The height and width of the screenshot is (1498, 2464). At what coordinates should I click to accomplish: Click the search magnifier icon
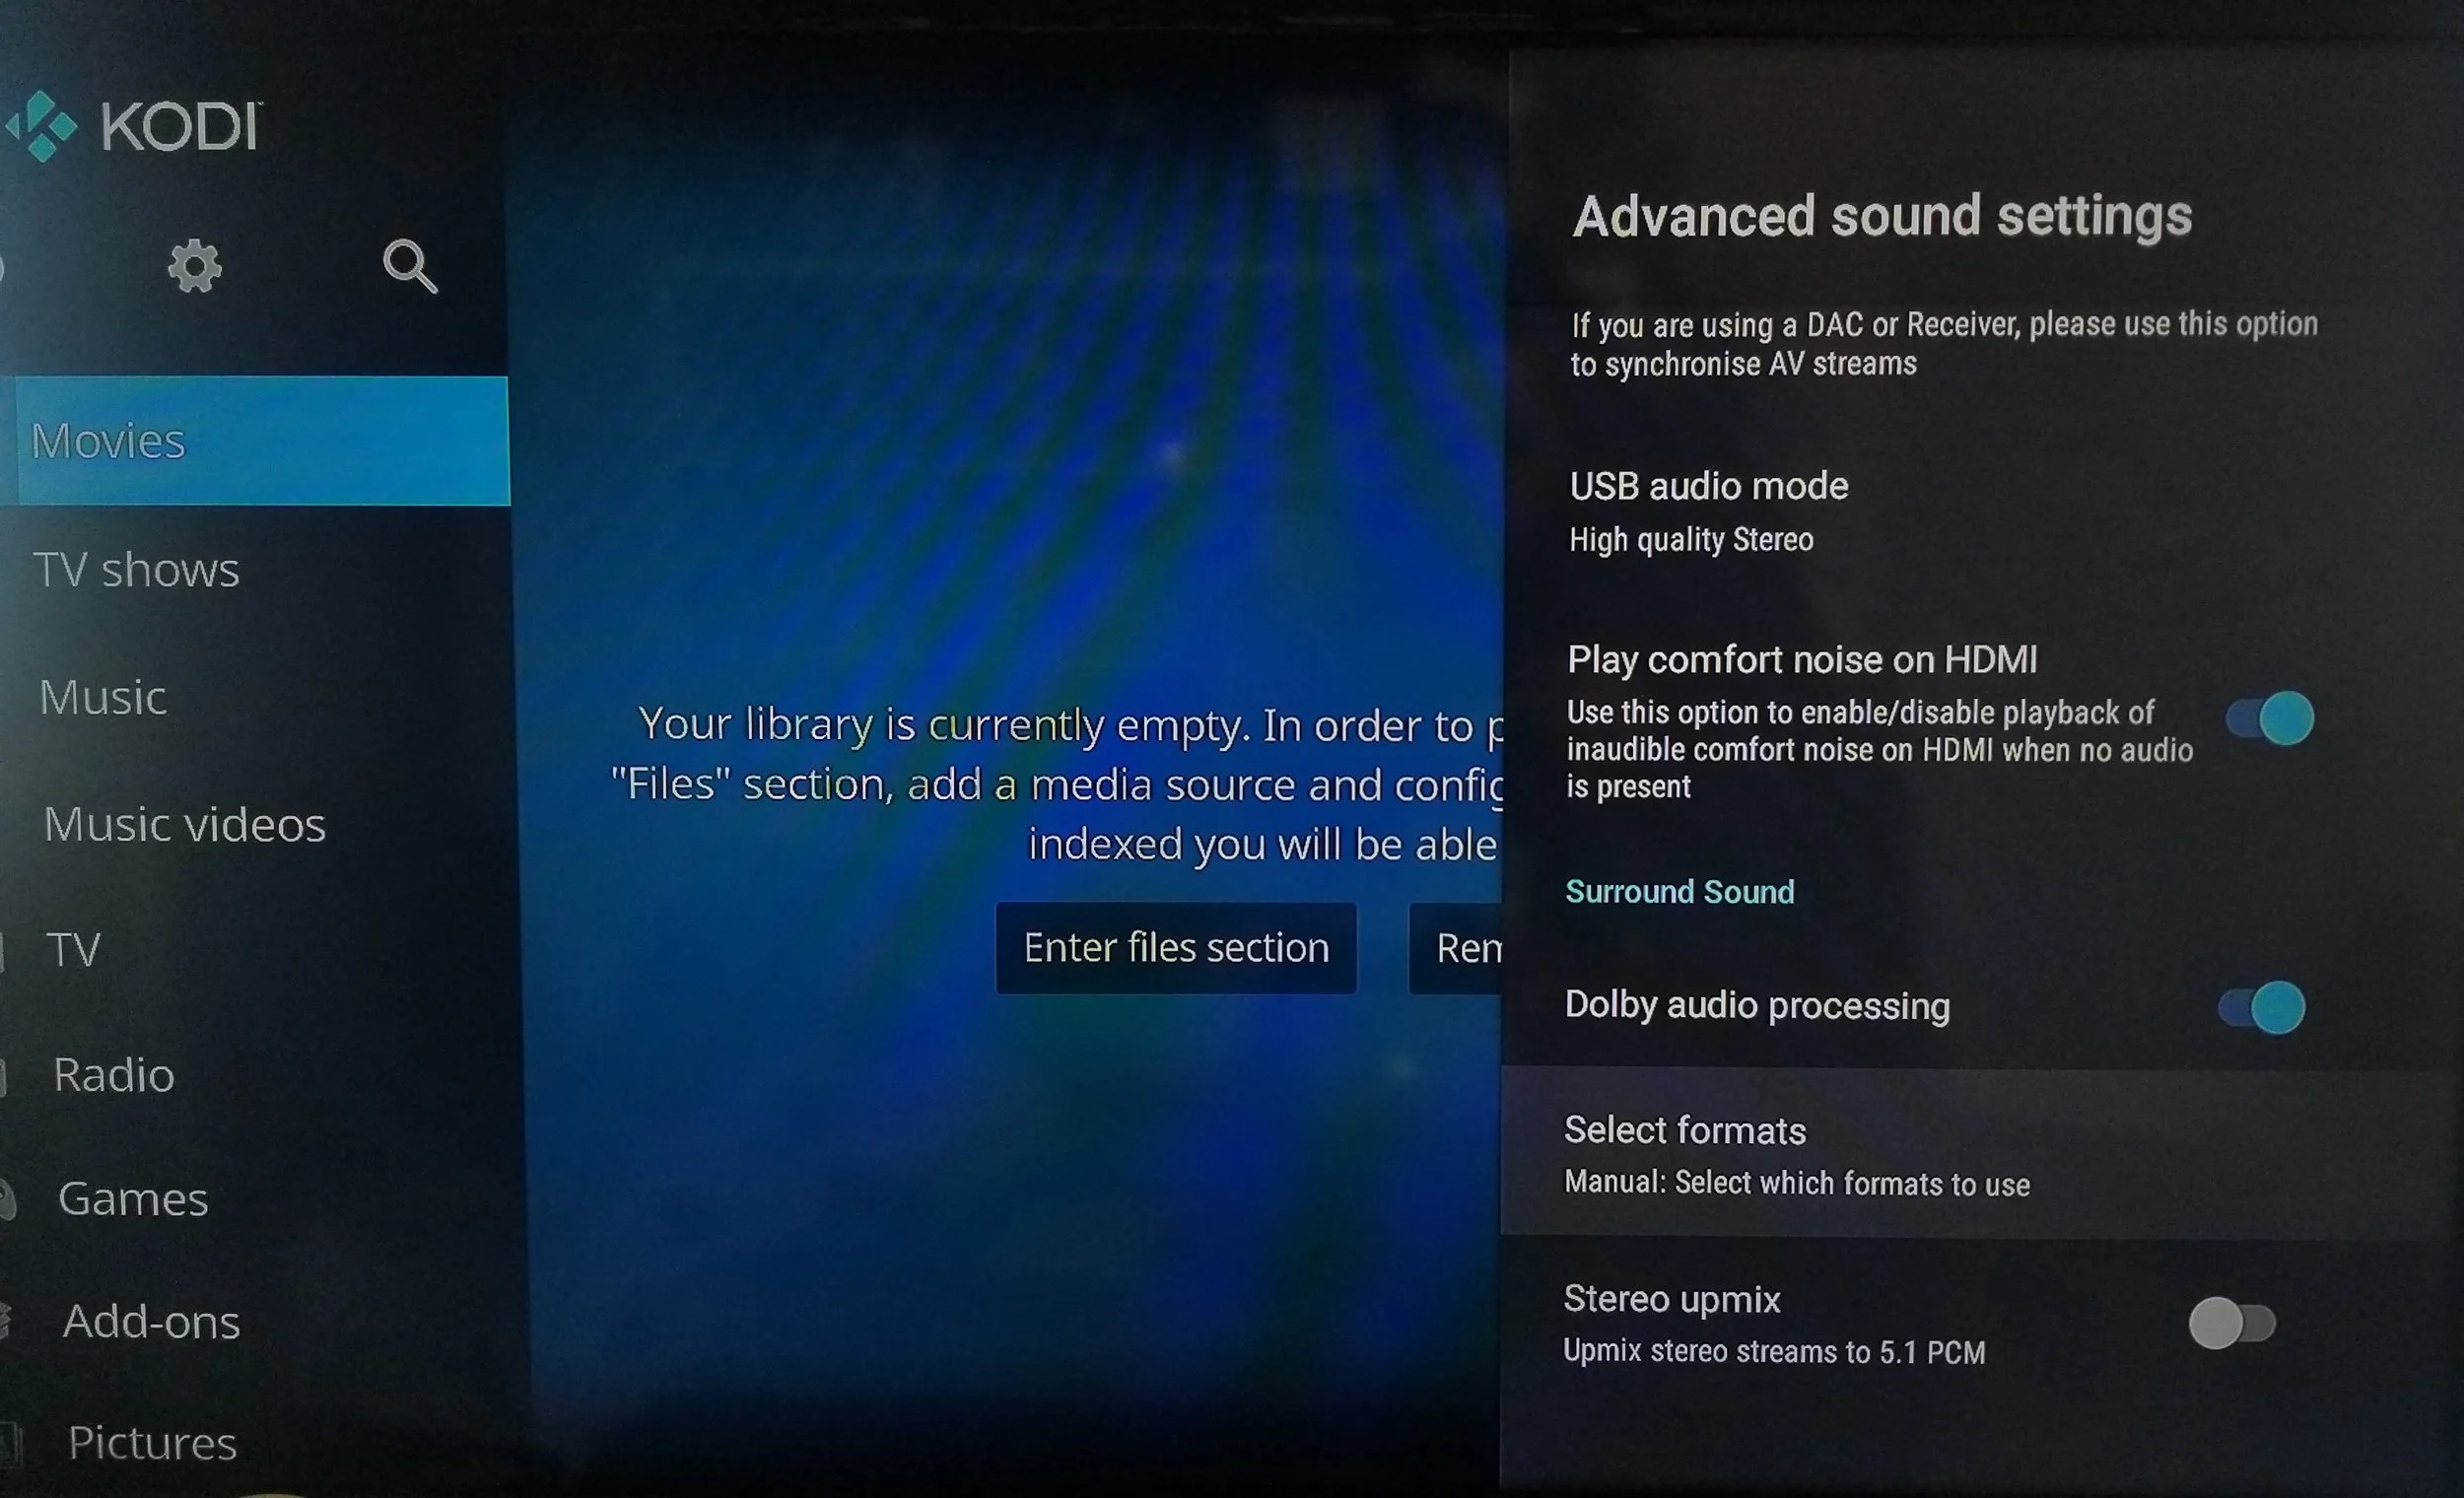tap(410, 266)
